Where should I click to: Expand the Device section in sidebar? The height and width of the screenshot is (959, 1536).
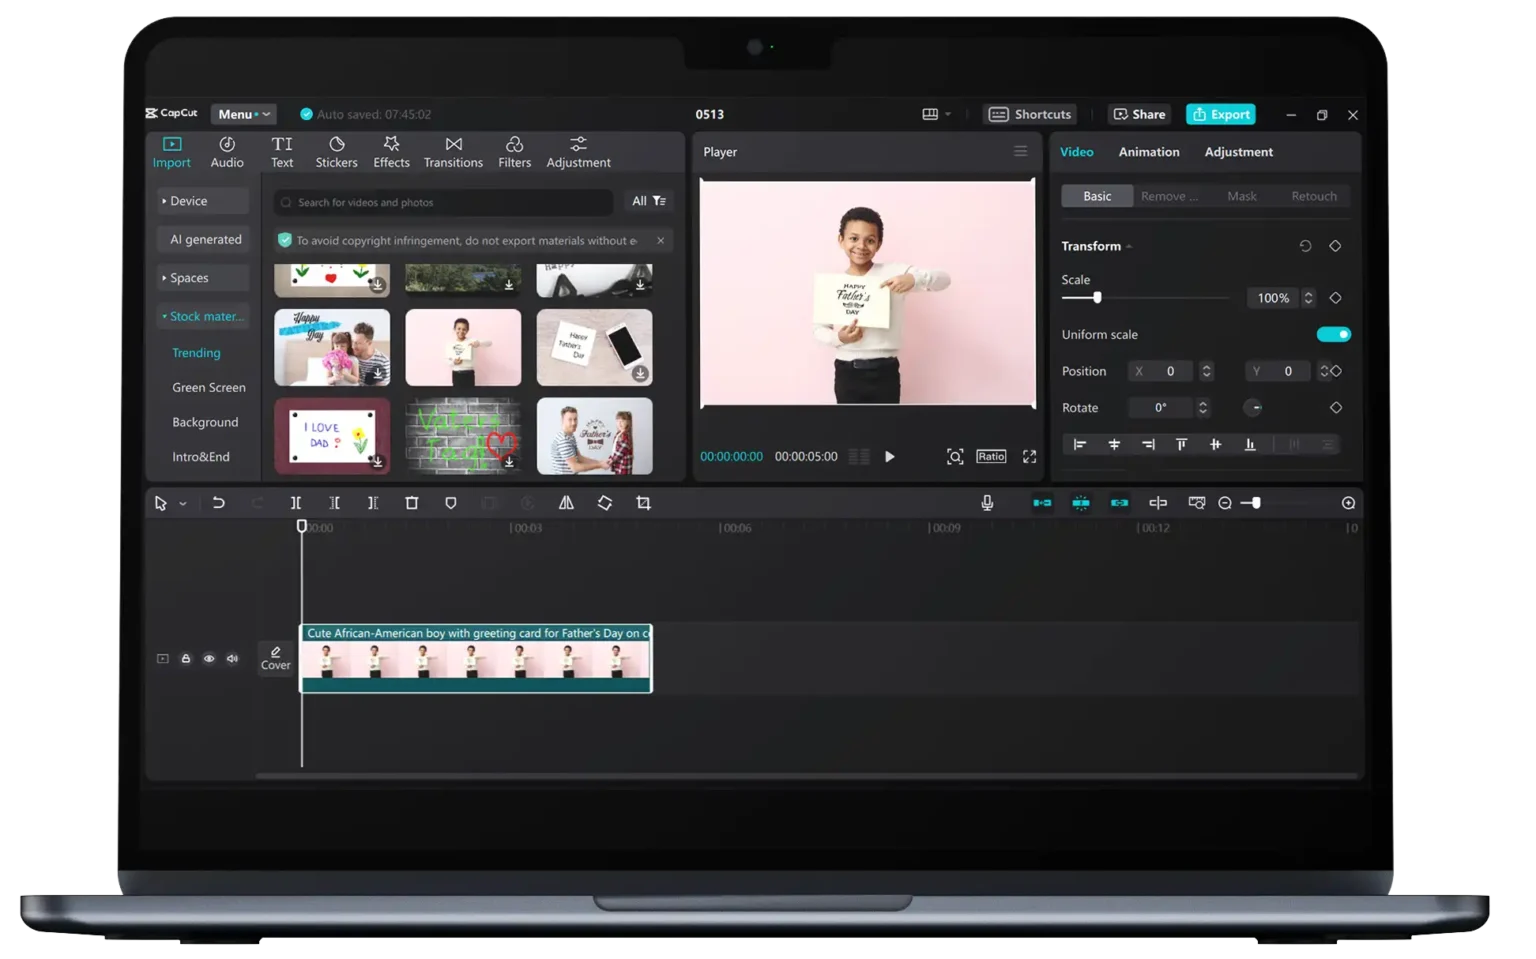click(202, 201)
